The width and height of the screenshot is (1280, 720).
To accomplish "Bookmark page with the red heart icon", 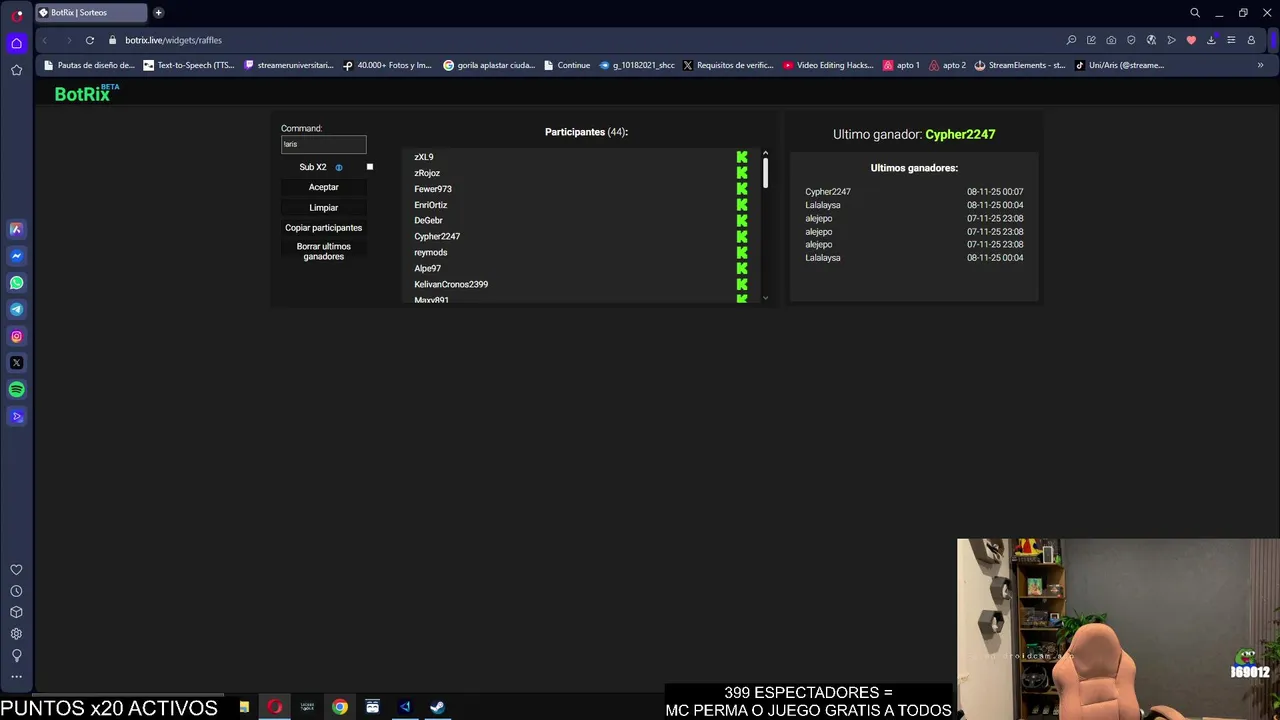I will click(x=1191, y=40).
